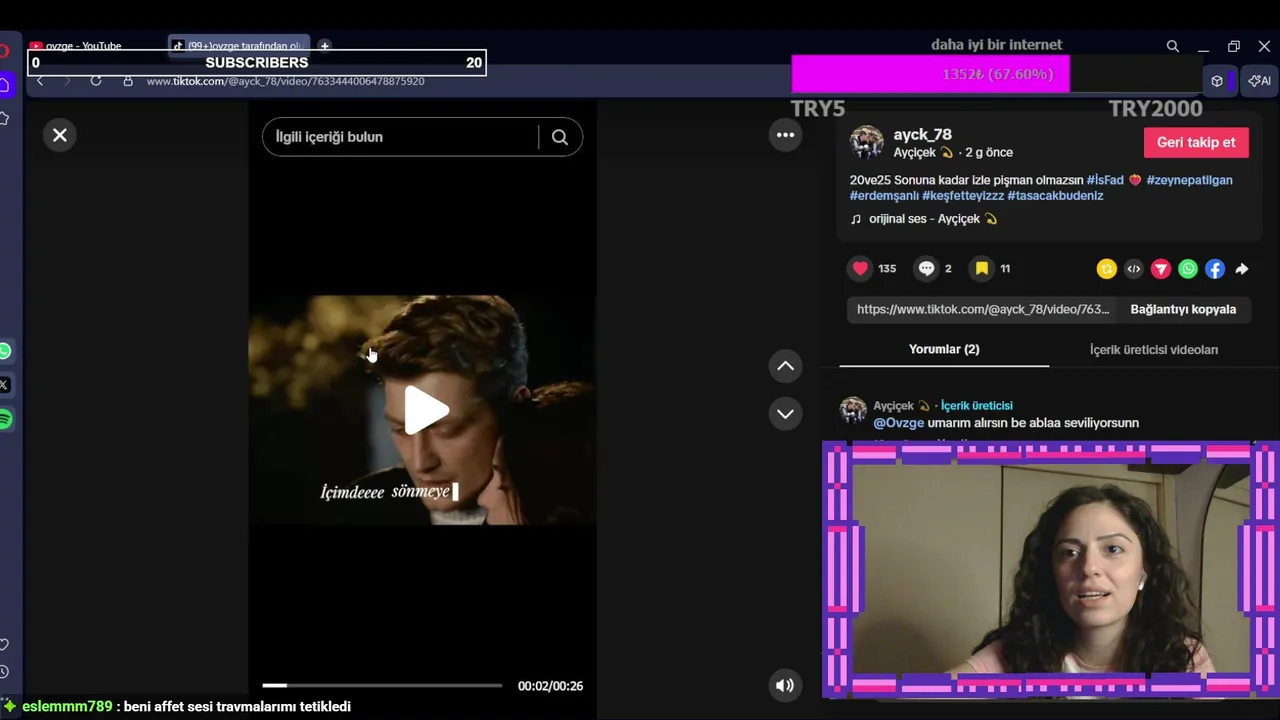
Task: Repost the video with yellow repost icon
Action: (1106, 269)
